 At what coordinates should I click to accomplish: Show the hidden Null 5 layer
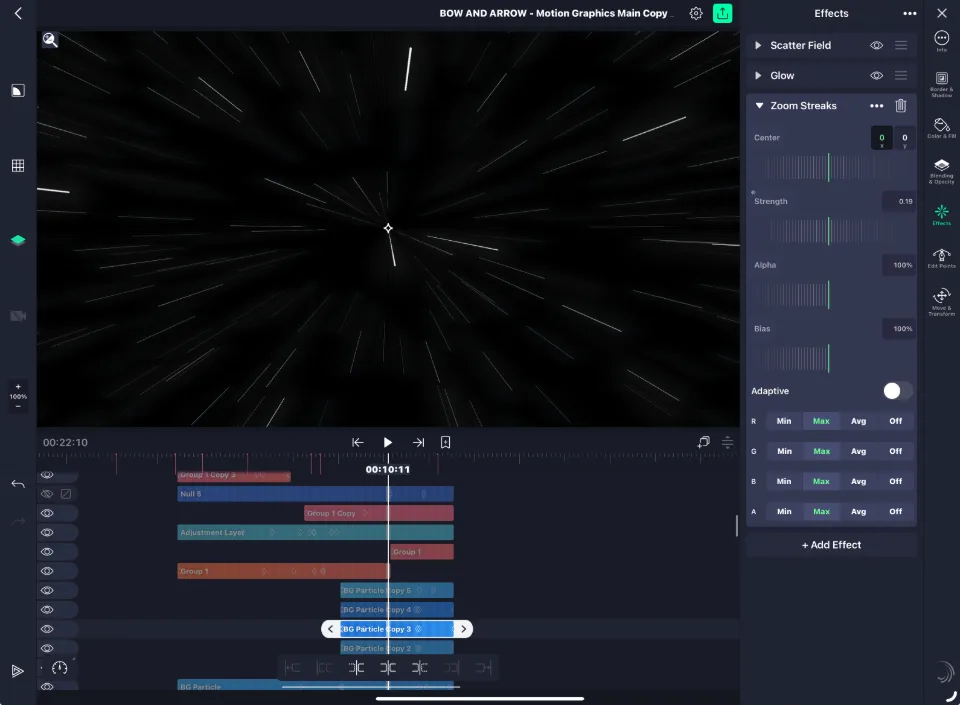click(x=47, y=494)
